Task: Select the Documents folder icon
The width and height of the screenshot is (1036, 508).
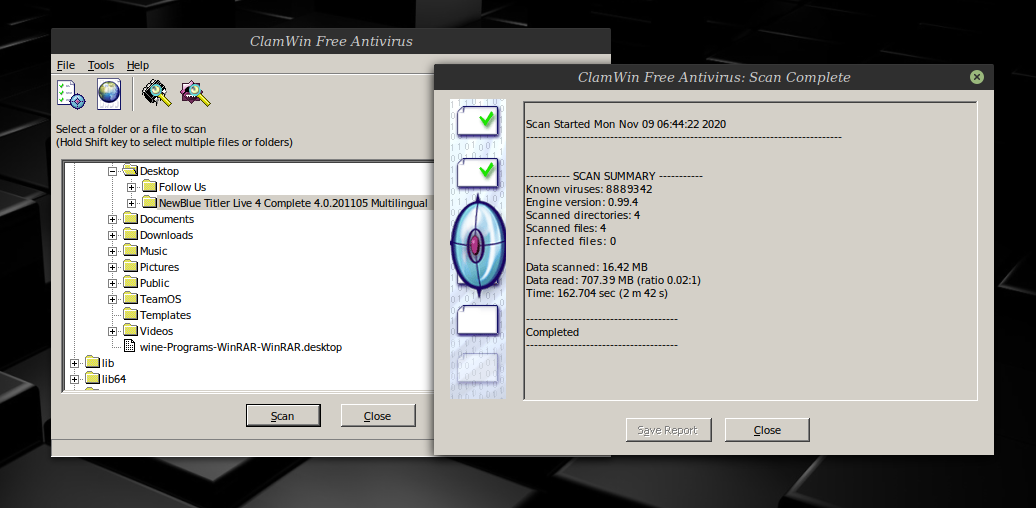Action: click(130, 219)
